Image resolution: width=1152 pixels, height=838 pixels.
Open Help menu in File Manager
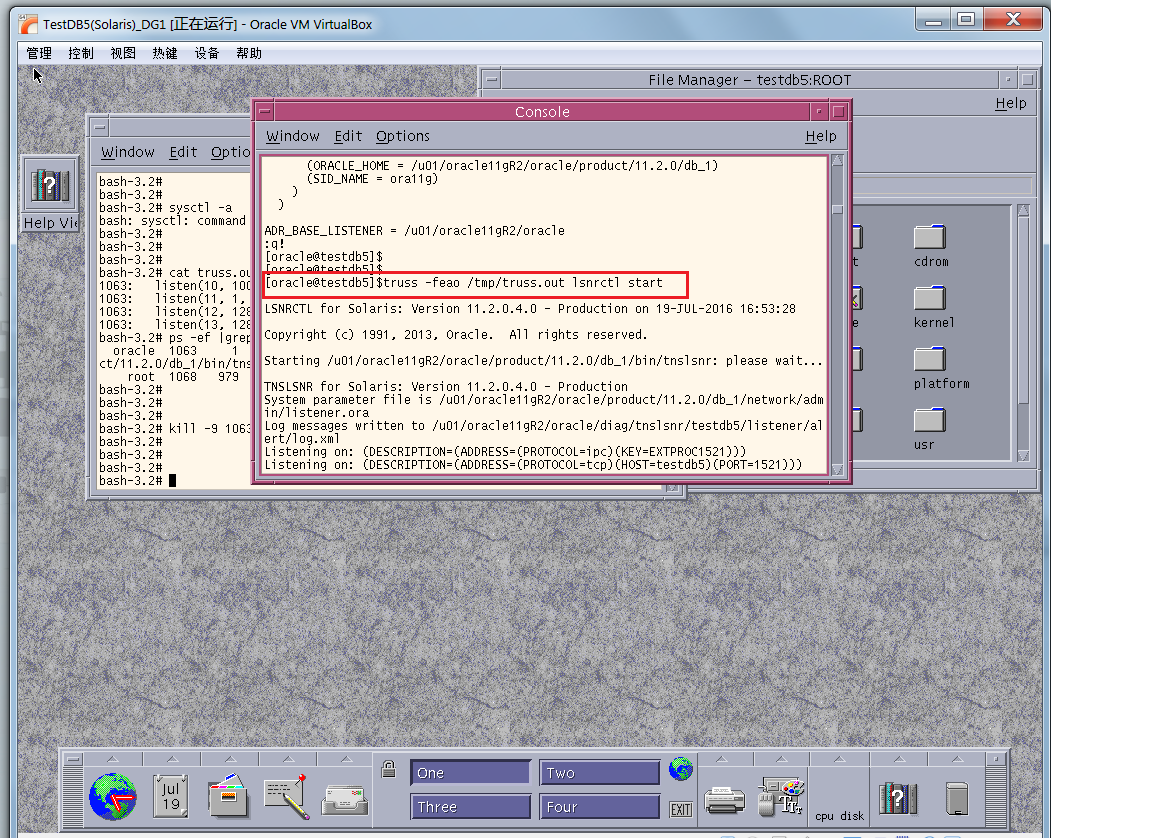tap(1010, 103)
